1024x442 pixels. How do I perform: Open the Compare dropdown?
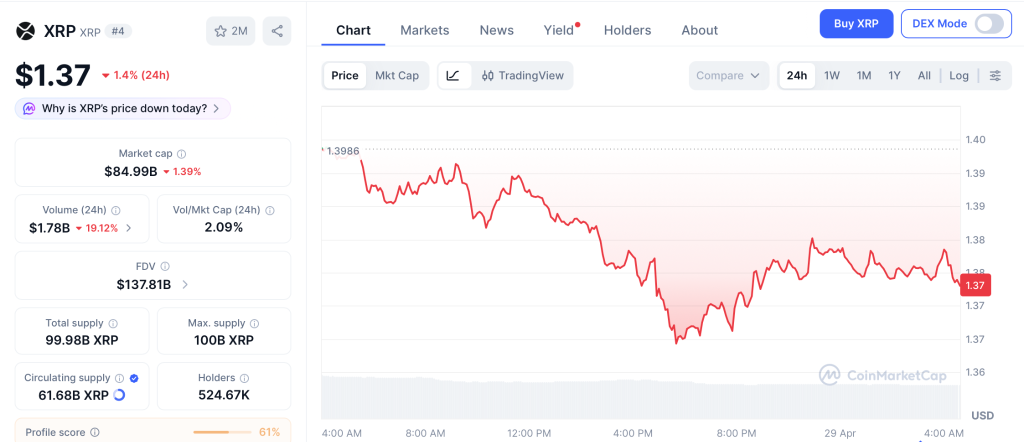729,75
